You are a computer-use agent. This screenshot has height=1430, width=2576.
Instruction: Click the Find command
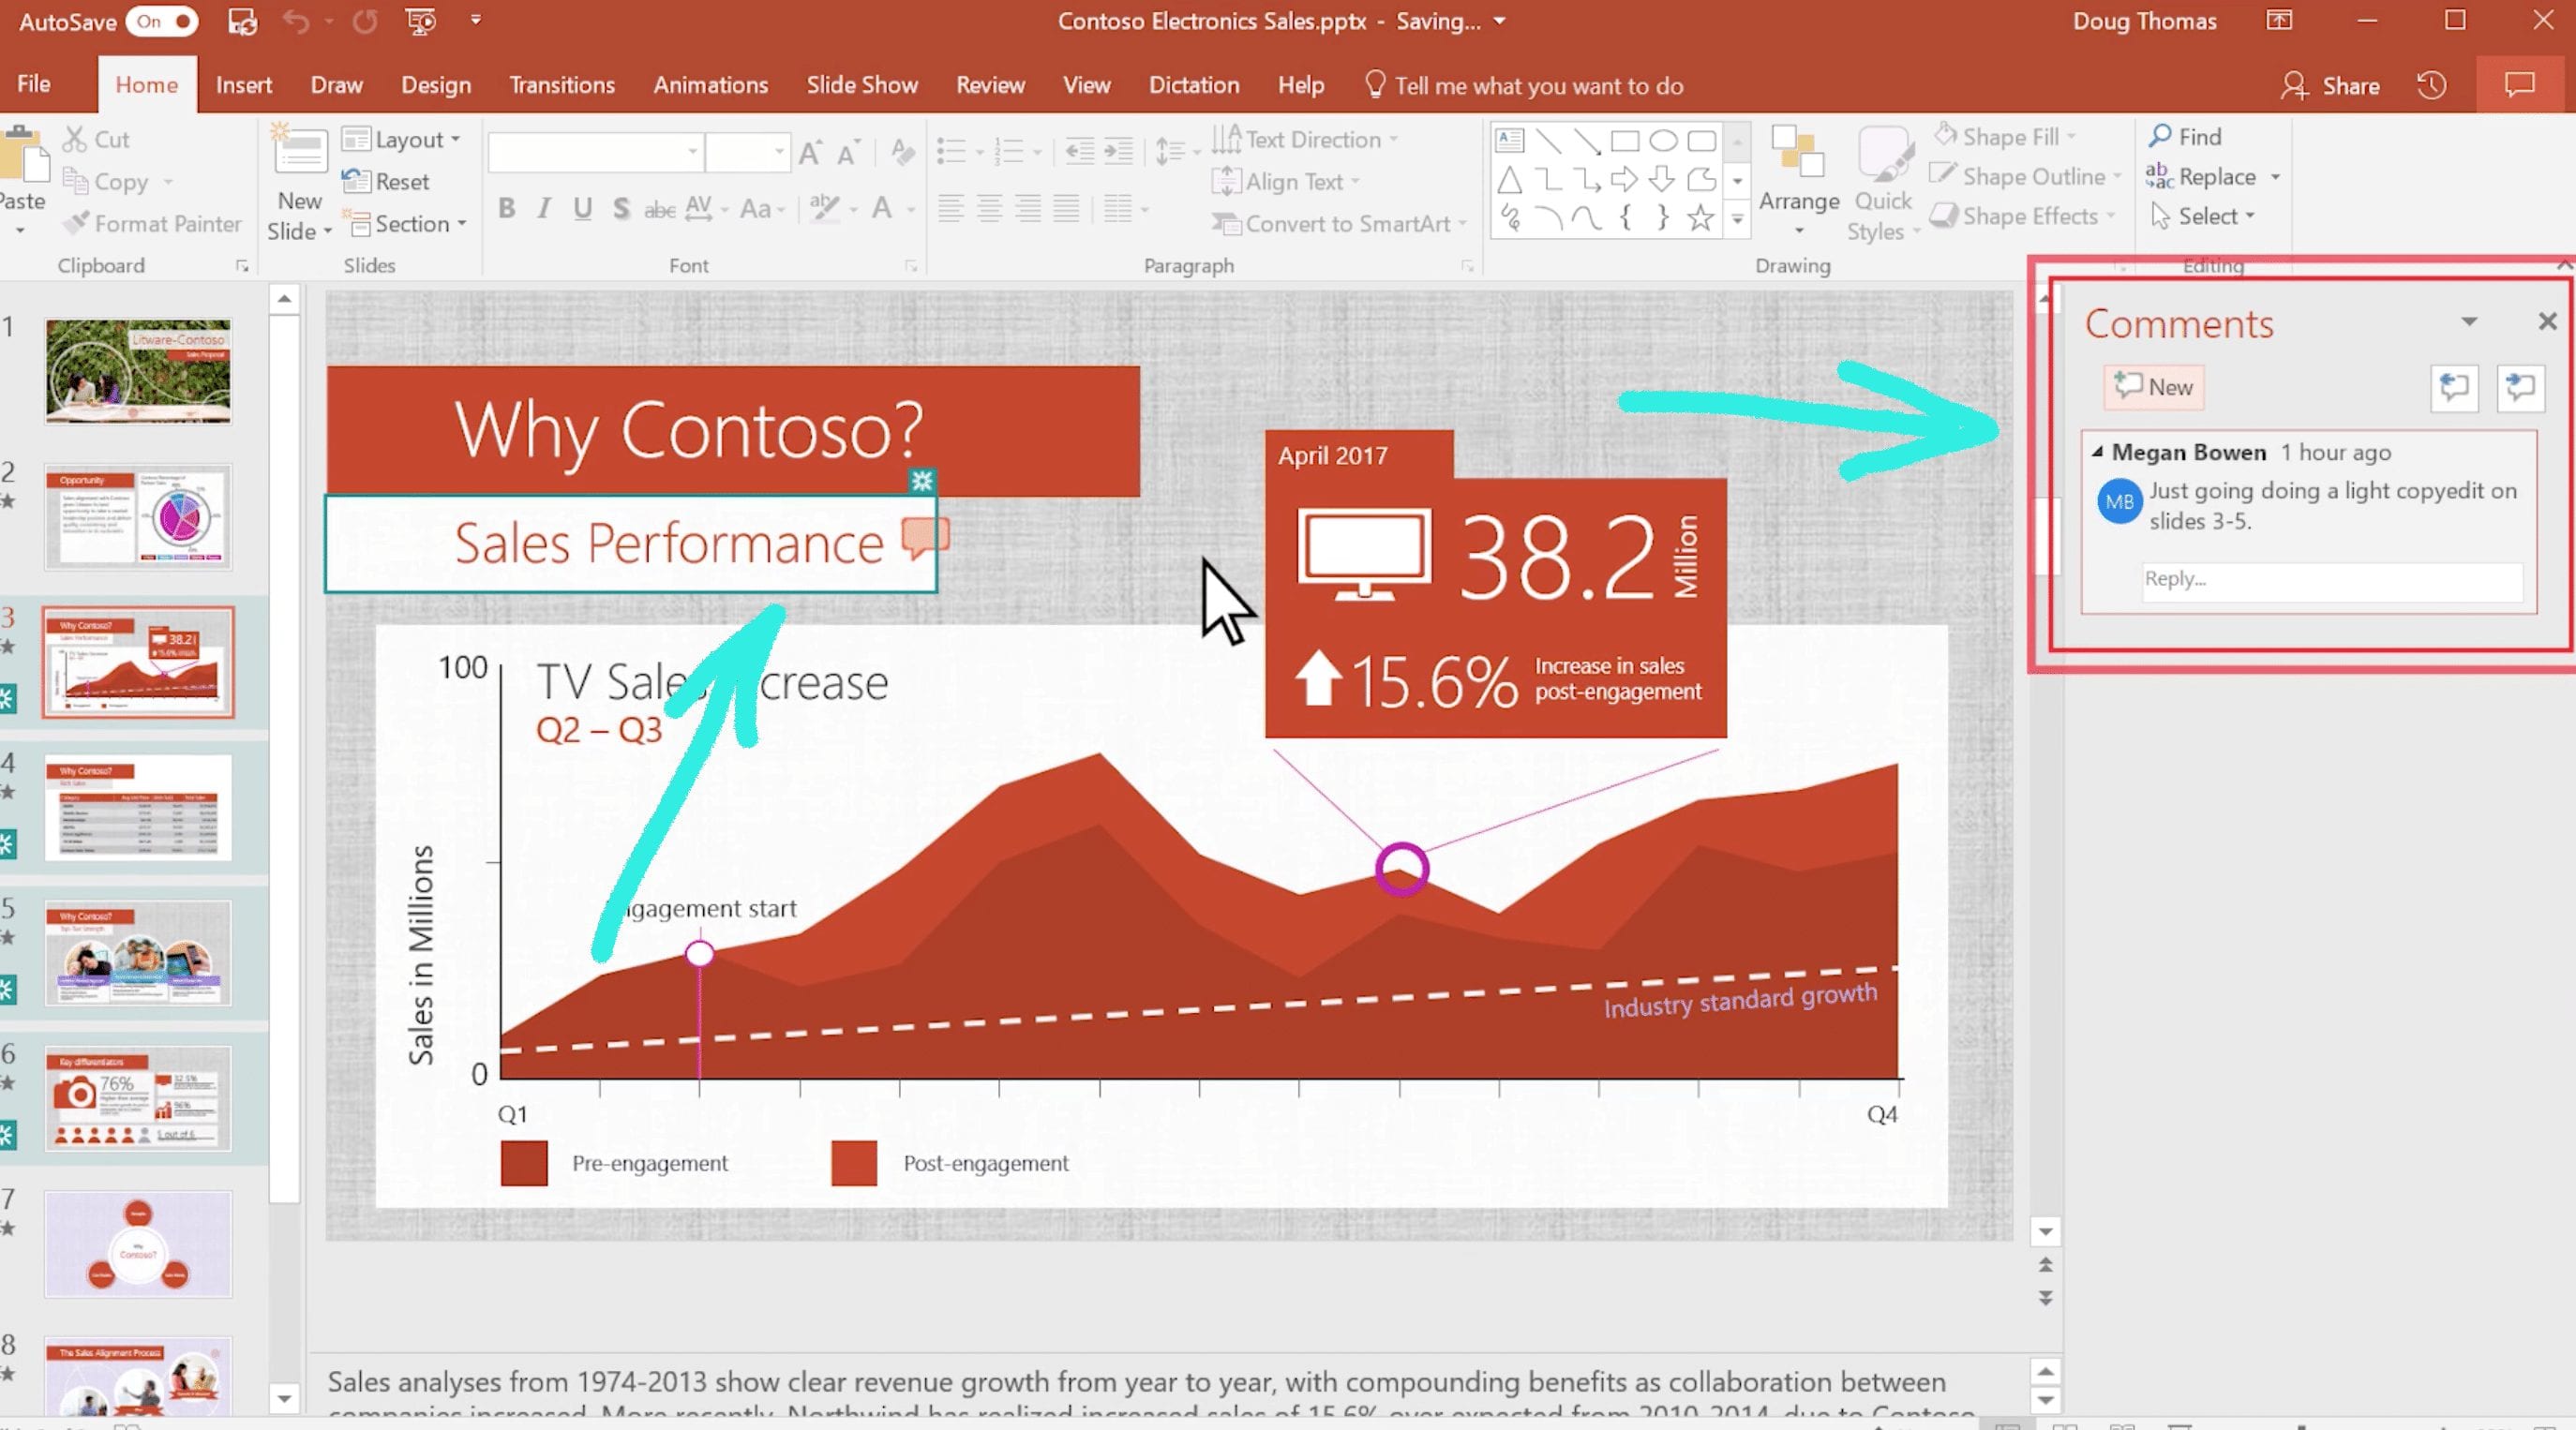[x=2186, y=136]
